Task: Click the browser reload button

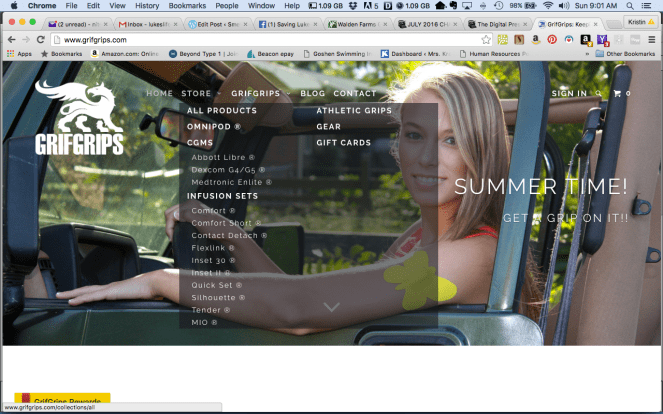Action: [x=43, y=39]
